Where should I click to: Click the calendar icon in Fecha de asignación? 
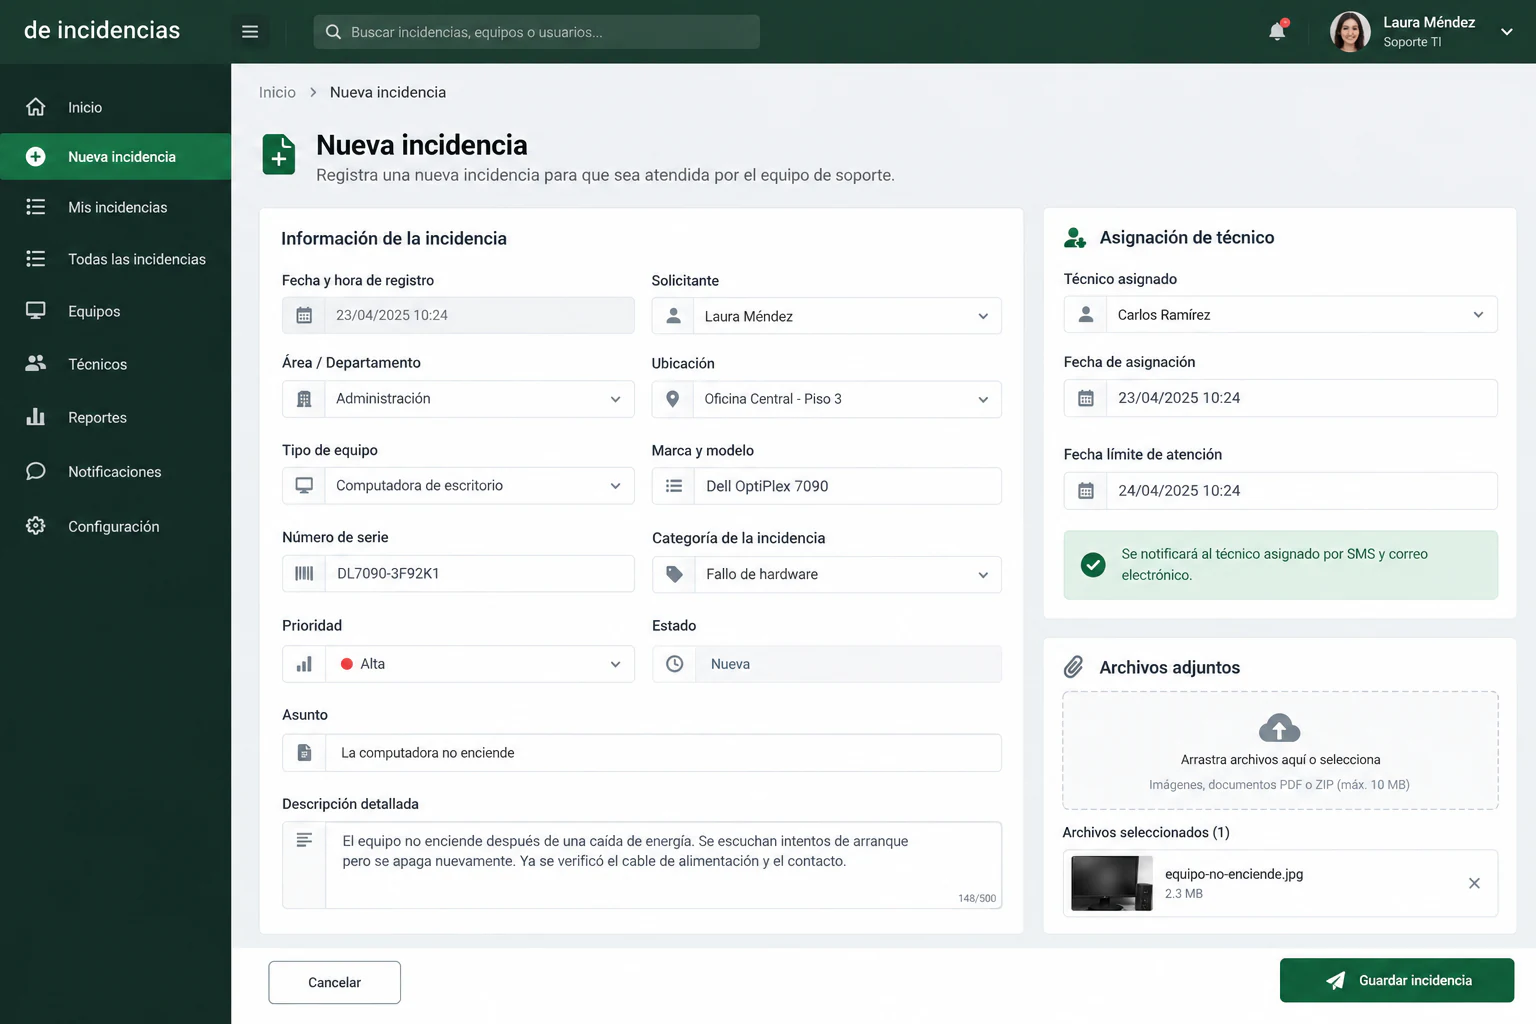[x=1086, y=398]
